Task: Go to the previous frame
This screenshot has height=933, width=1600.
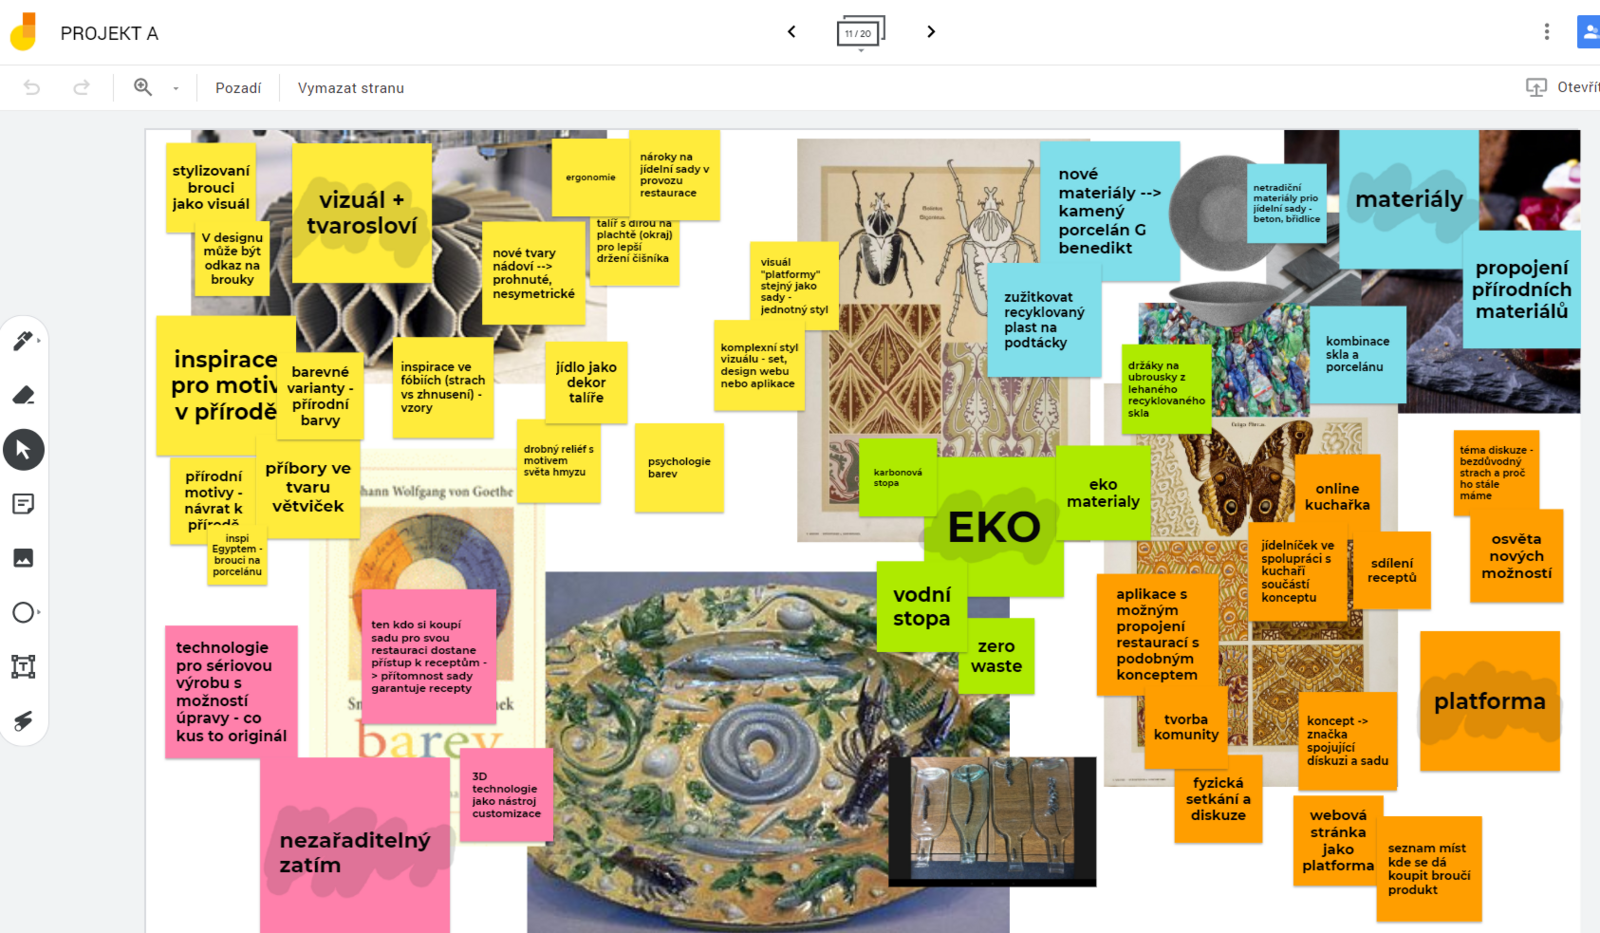Action: tap(791, 32)
